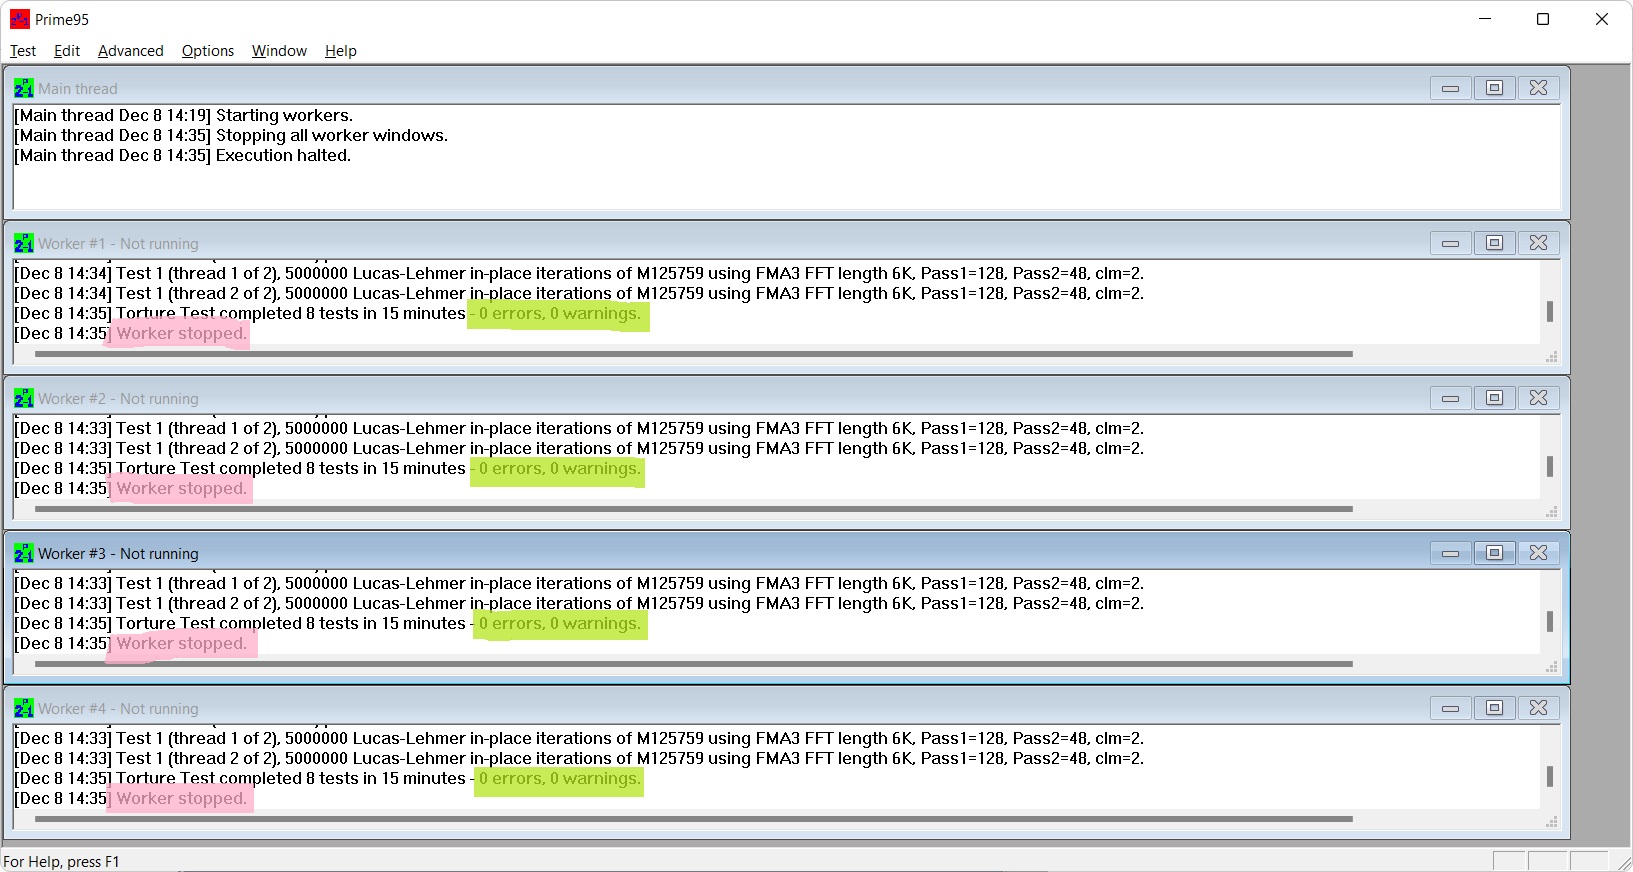The image size is (1633, 872).
Task: Minimize the Worker #3 child window
Action: (1450, 553)
